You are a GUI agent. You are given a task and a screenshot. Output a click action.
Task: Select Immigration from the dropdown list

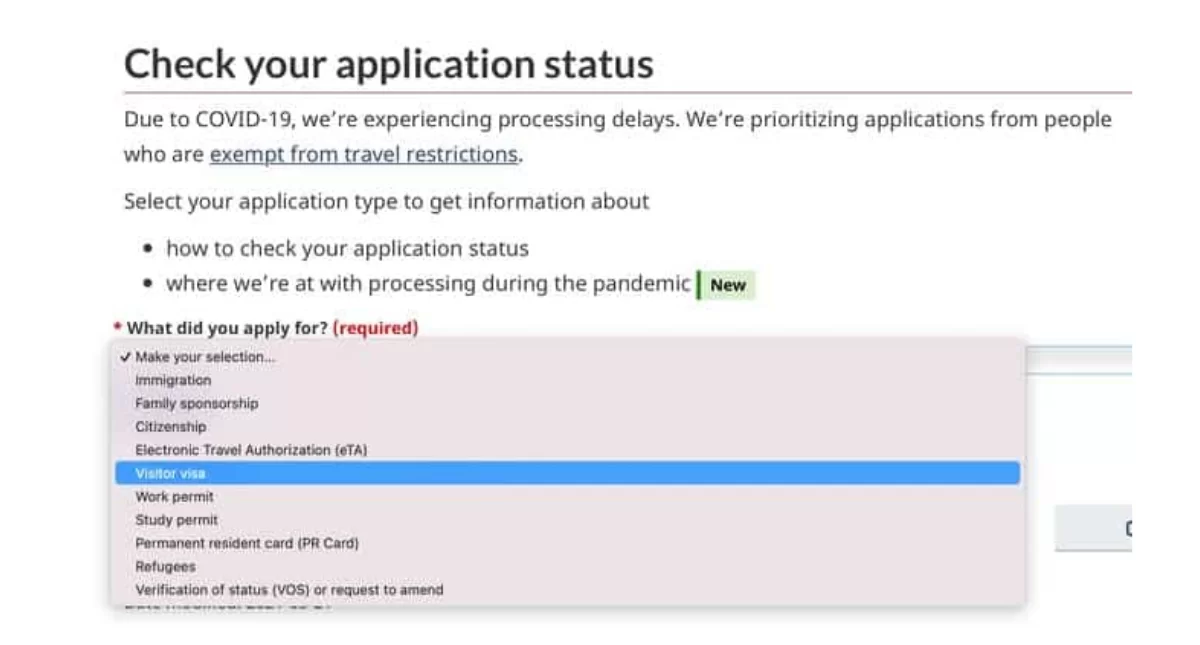(x=173, y=381)
